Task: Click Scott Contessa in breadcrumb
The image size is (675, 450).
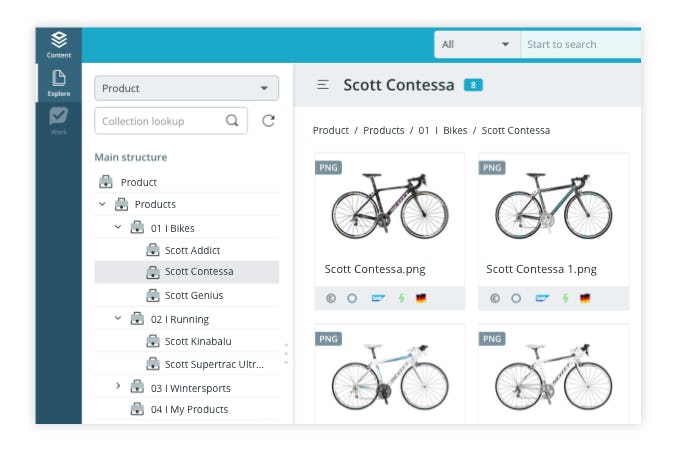Action: [515, 130]
